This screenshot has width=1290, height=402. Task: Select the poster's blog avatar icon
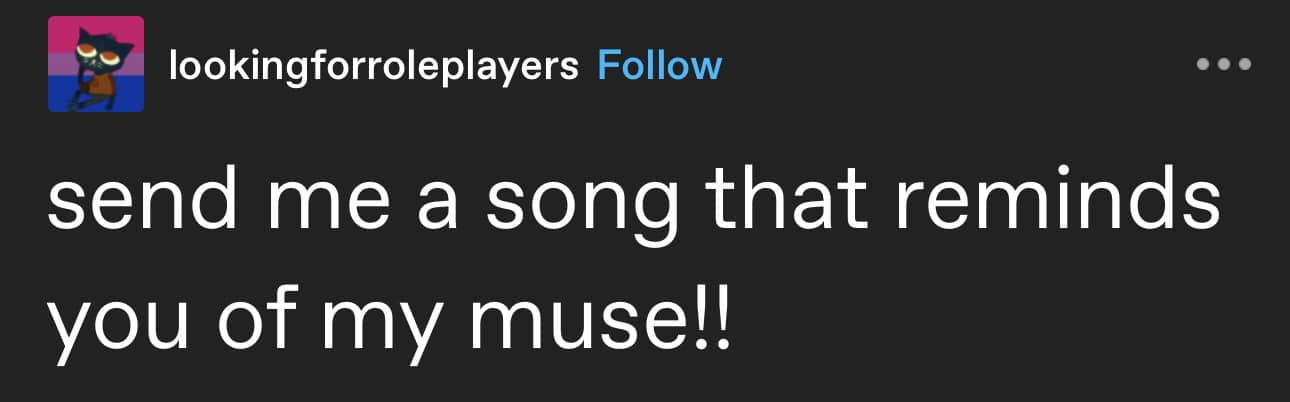coord(96,64)
